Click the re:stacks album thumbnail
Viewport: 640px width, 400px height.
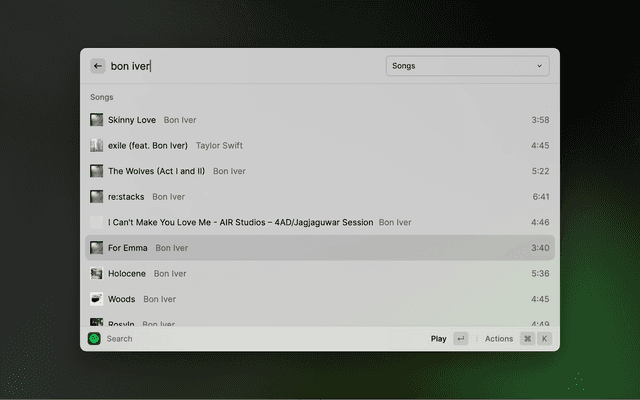pos(97,197)
